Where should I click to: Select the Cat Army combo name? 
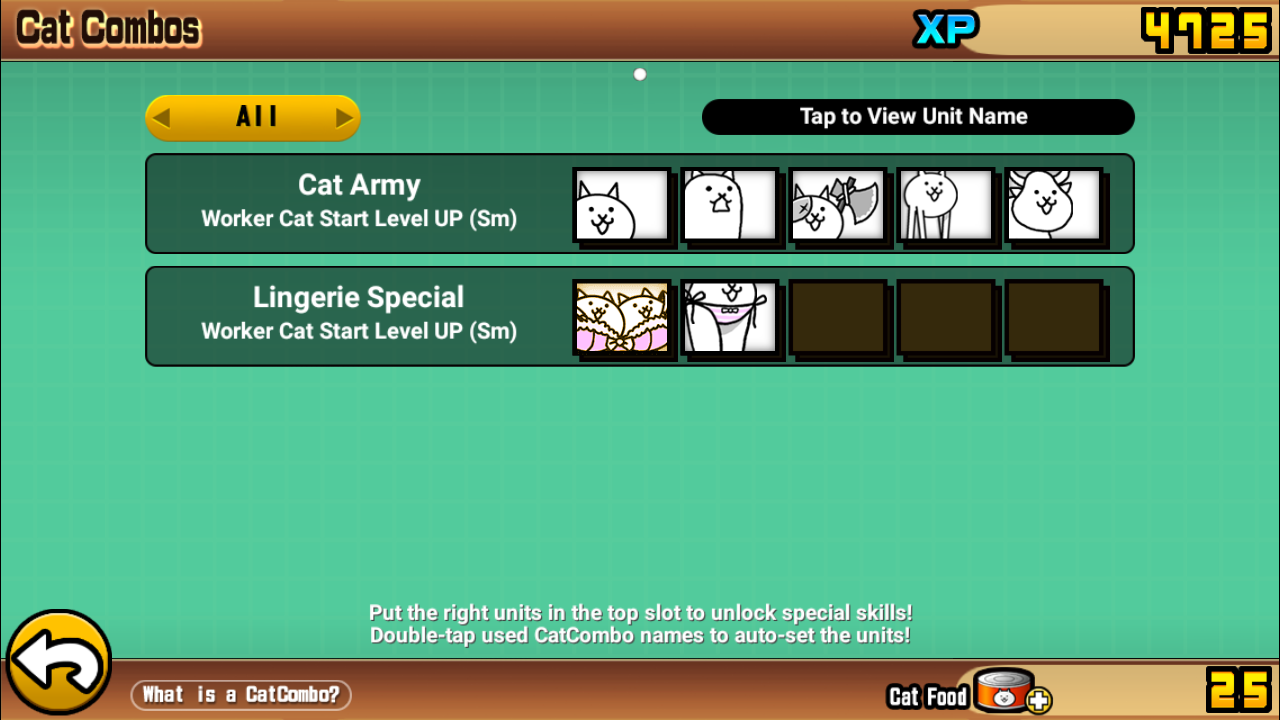(359, 185)
